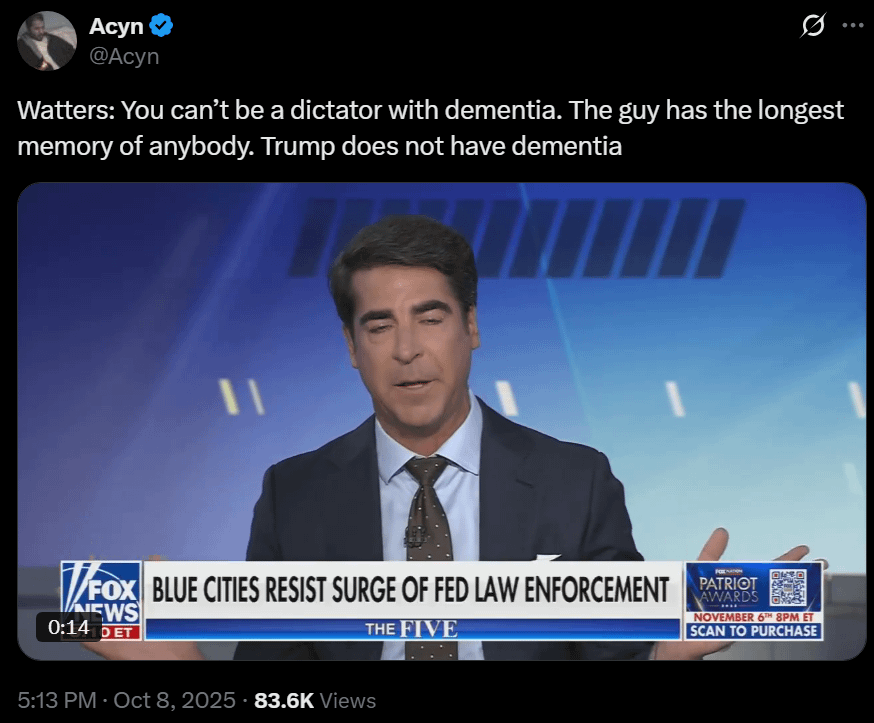Click the Patriot Awards QR code
The image size is (874, 723).
[788, 588]
